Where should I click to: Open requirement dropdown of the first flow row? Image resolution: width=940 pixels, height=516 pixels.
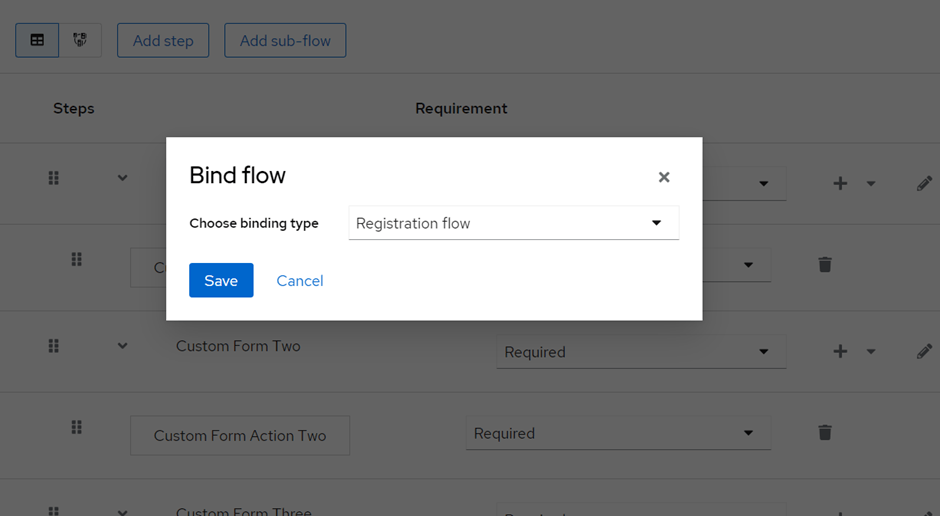coord(744,183)
